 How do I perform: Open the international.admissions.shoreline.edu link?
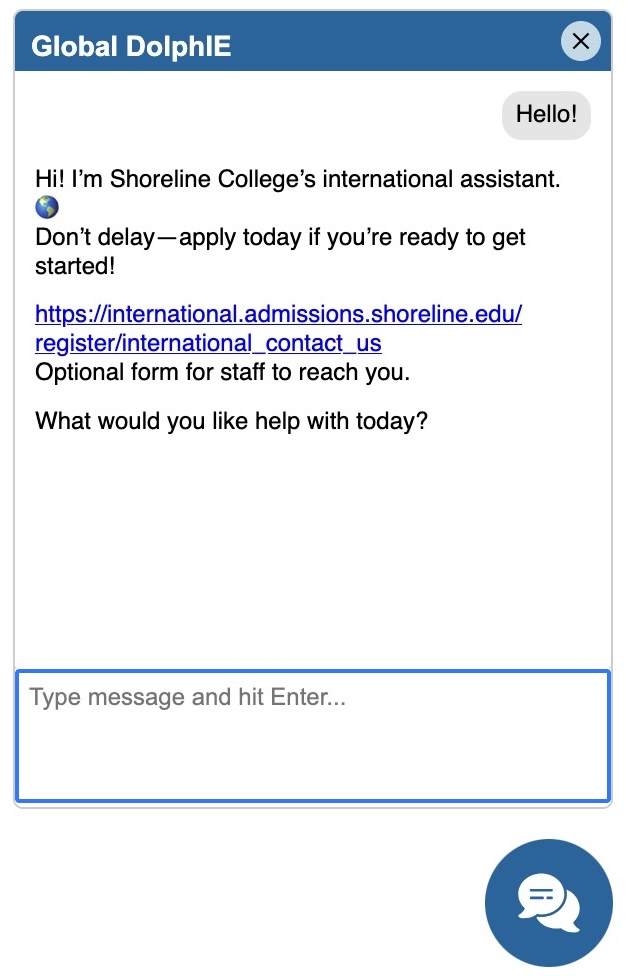point(278,315)
